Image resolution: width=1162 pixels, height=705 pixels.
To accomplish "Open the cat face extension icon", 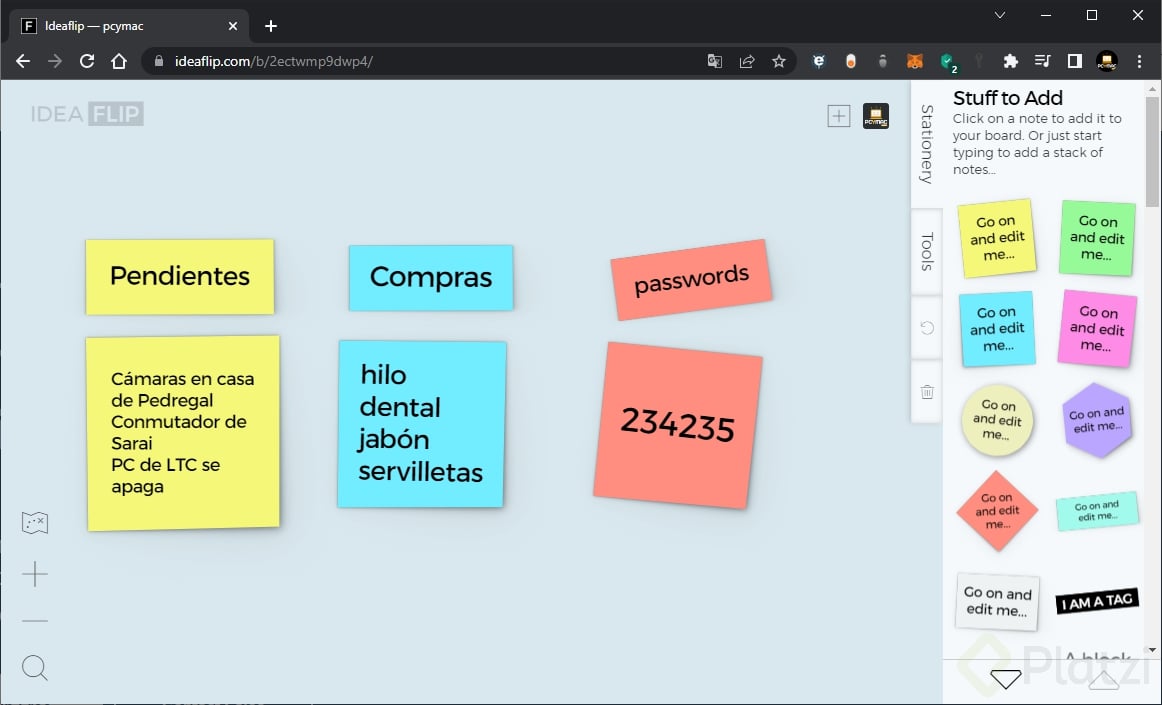I will coord(819,62).
